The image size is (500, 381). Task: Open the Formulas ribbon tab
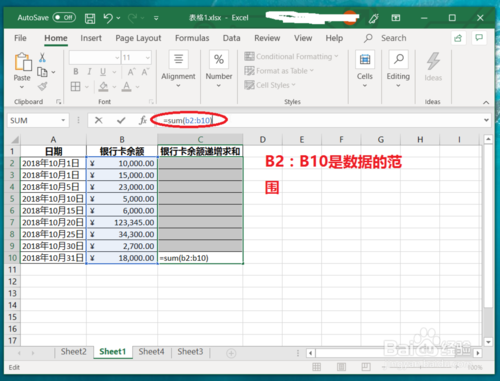[x=192, y=38]
